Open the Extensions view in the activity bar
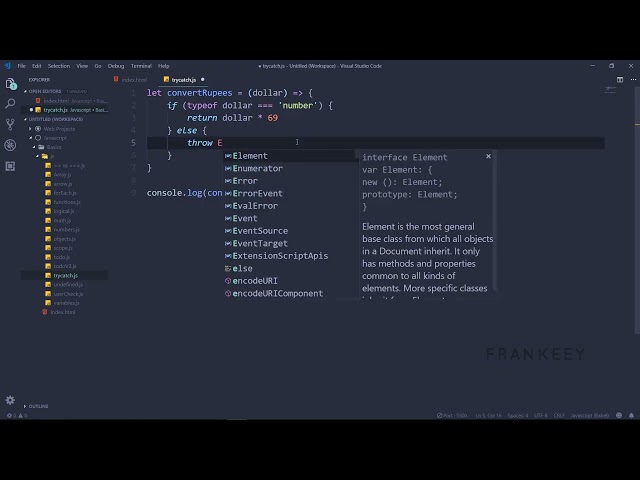Viewport: 640px width, 480px height. 10,166
